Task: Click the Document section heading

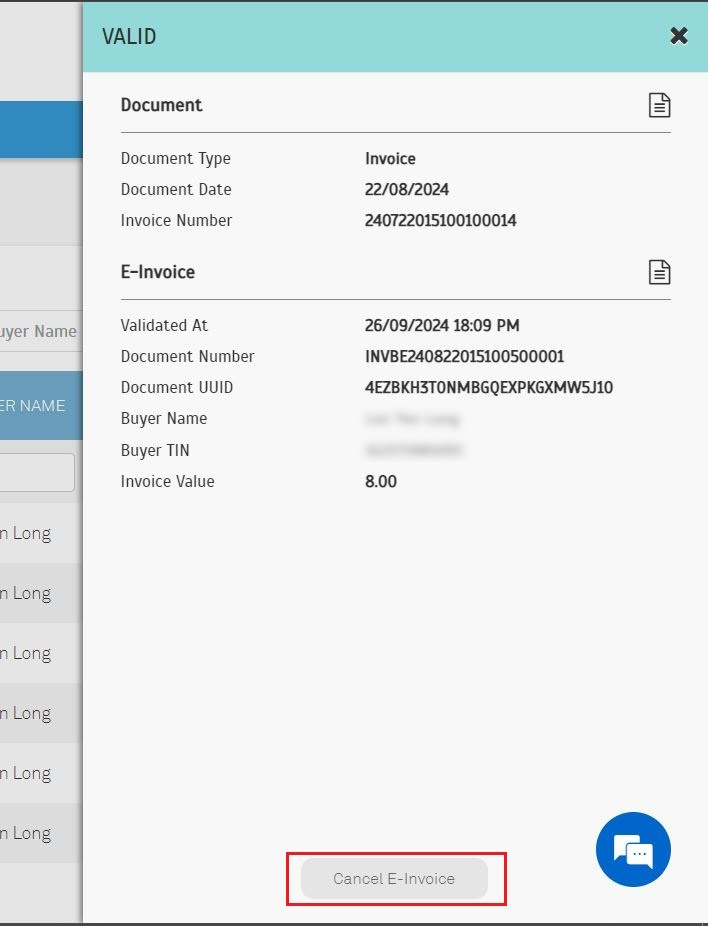Action: 161,105
